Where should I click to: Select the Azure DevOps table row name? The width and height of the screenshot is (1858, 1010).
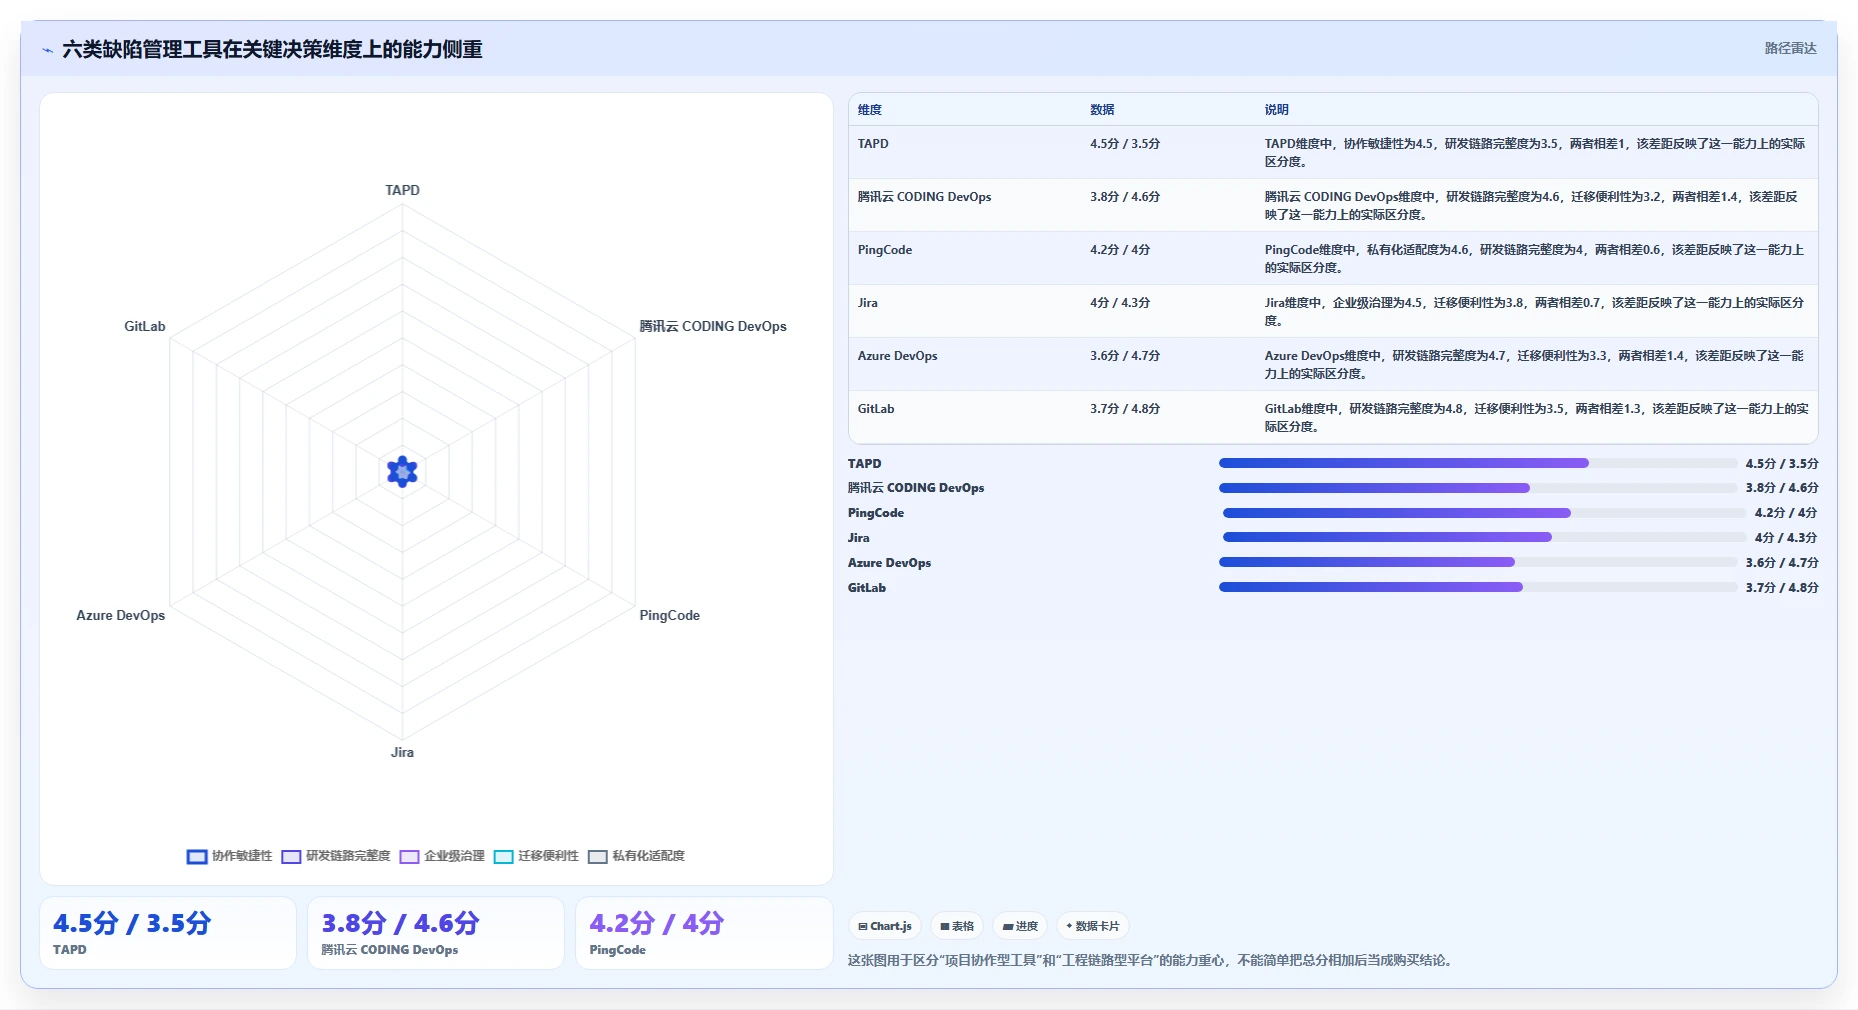coord(898,356)
